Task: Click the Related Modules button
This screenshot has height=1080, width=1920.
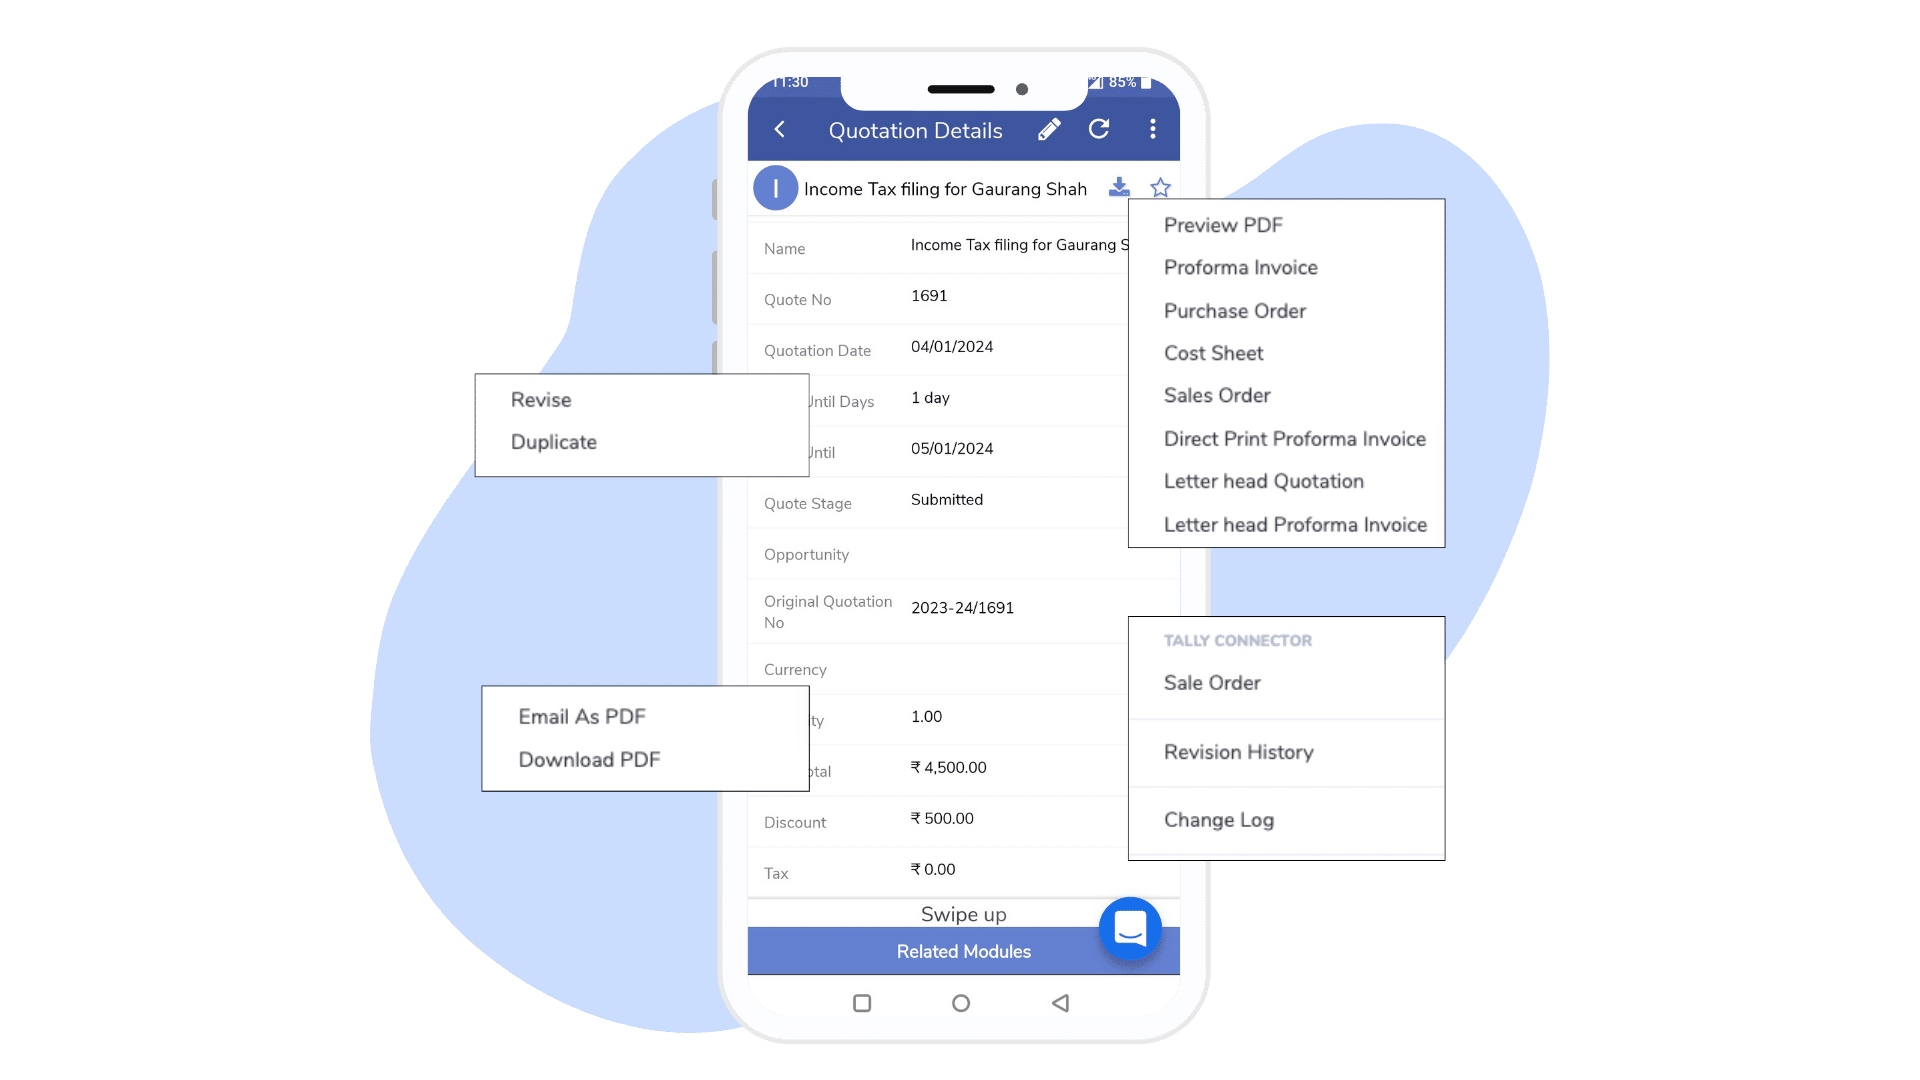Action: coord(963,951)
